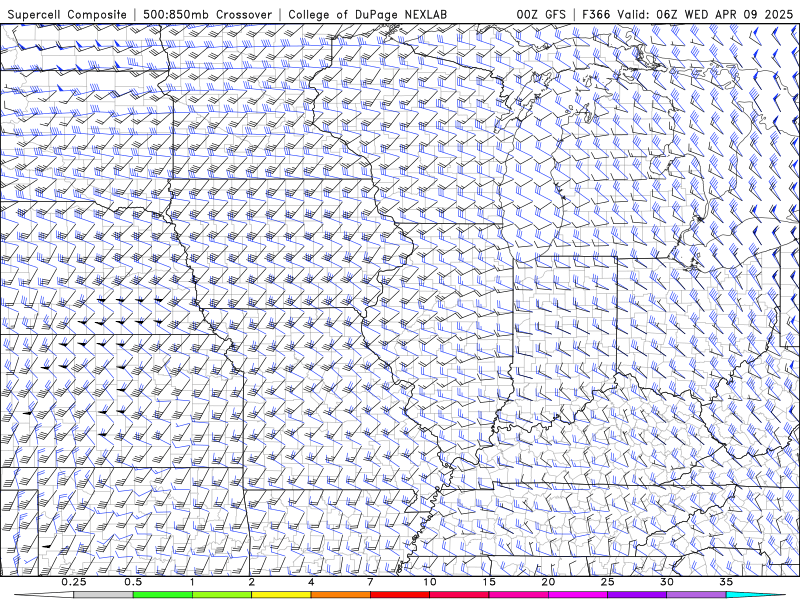The width and height of the screenshot is (800, 600).
Task: Click the "35" legend value
Action: pyautogui.click(x=726, y=582)
